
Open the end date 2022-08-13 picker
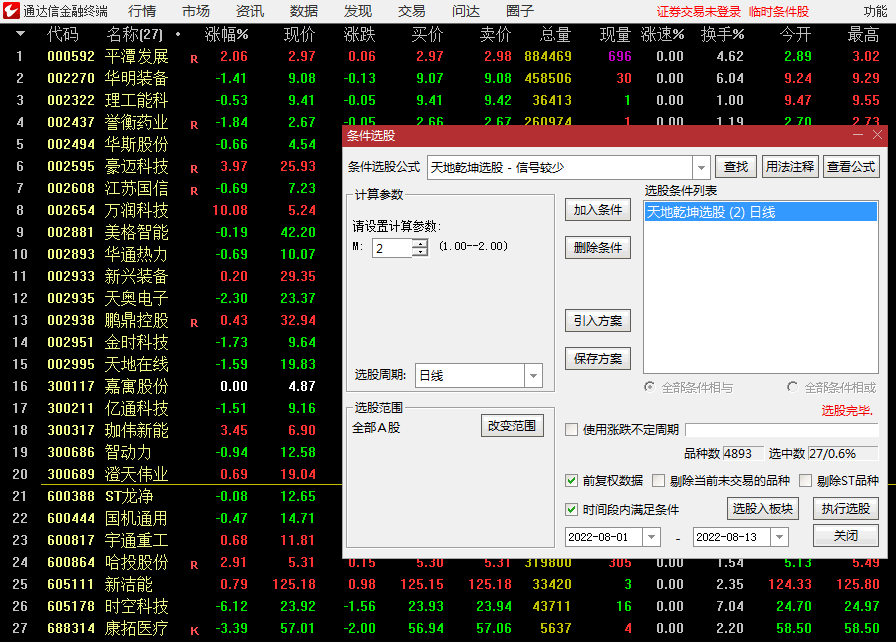tap(779, 537)
